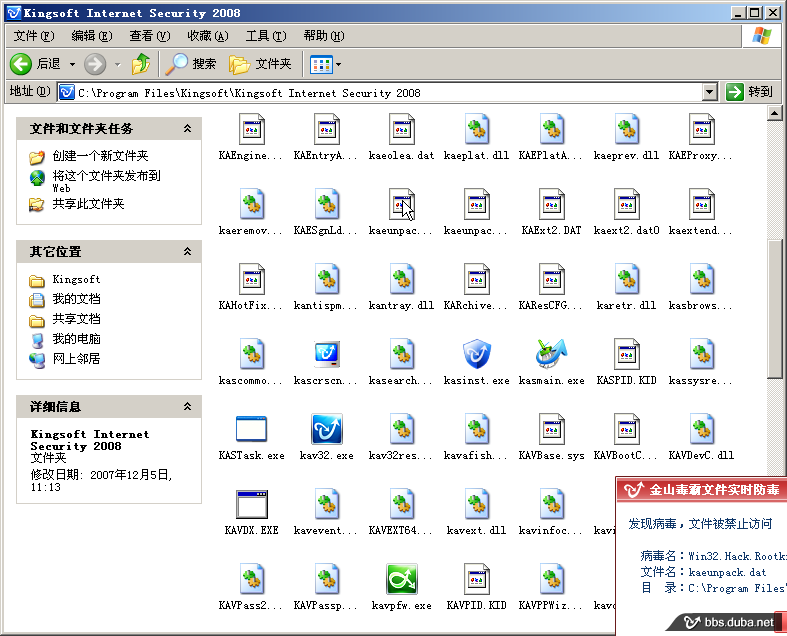The image size is (787, 636).
Task: Click the Search magnifier toolbar button
Action: coord(191,64)
